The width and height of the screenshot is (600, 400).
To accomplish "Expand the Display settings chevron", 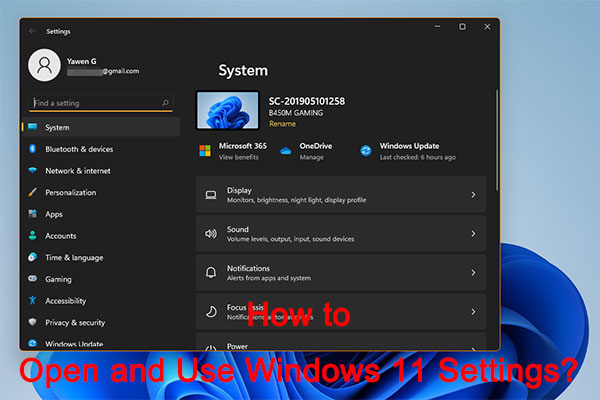I will pos(473,195).
